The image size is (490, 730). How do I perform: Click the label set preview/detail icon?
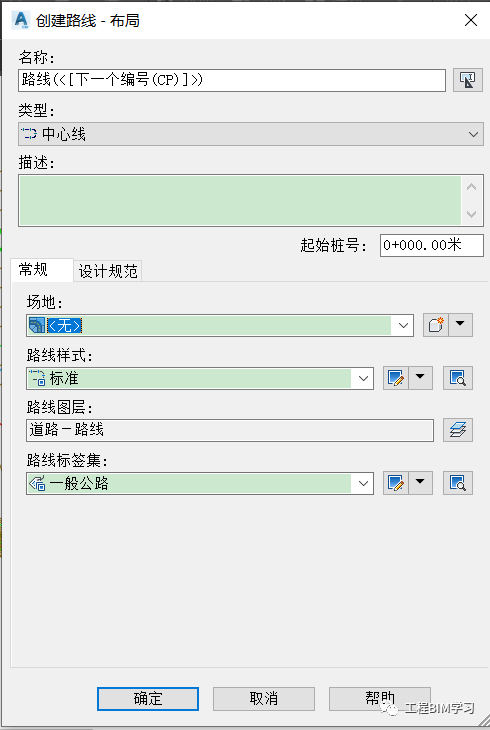458,483
